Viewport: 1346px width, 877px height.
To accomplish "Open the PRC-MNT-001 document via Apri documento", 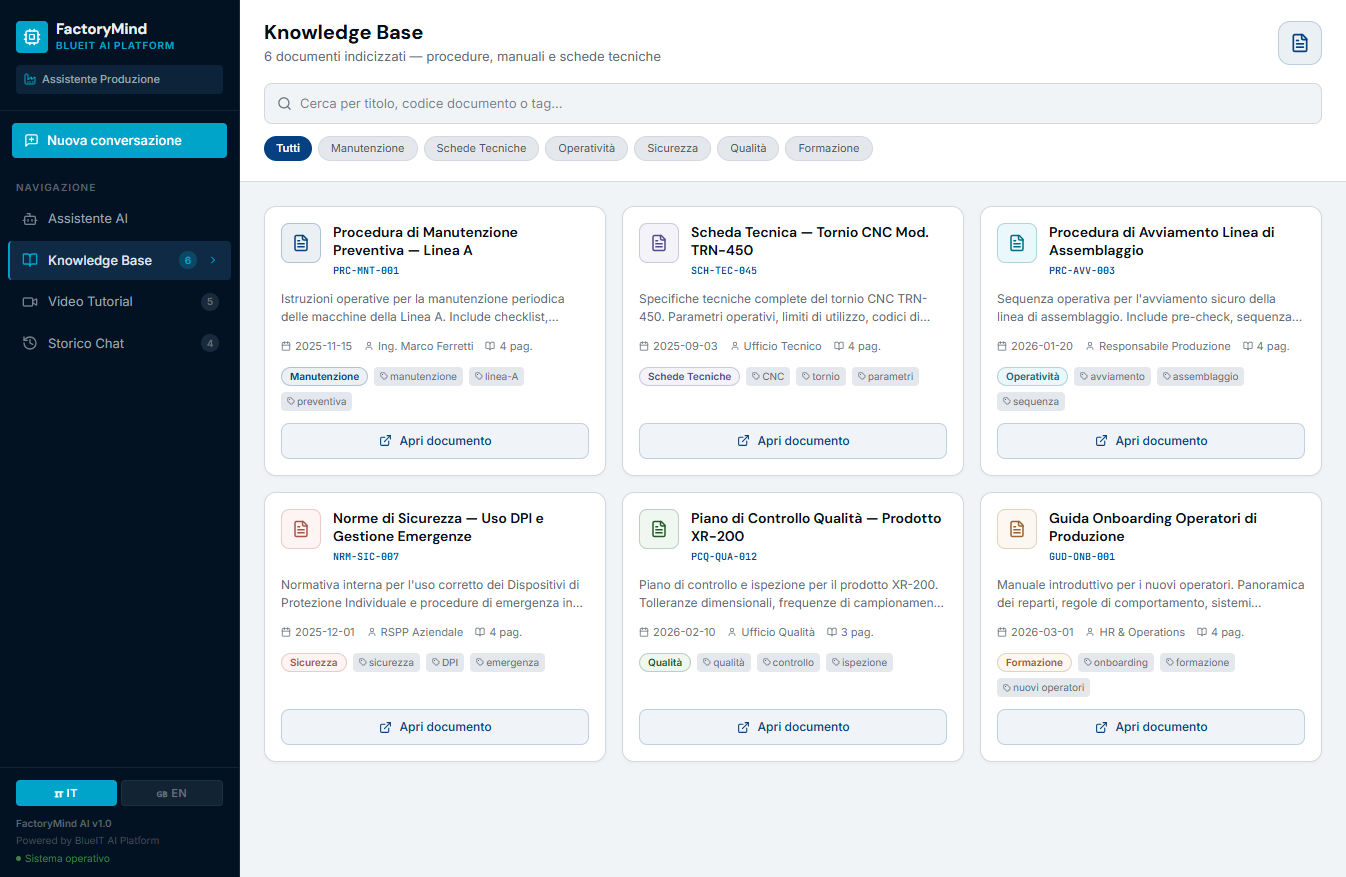I will click(435, 441).
